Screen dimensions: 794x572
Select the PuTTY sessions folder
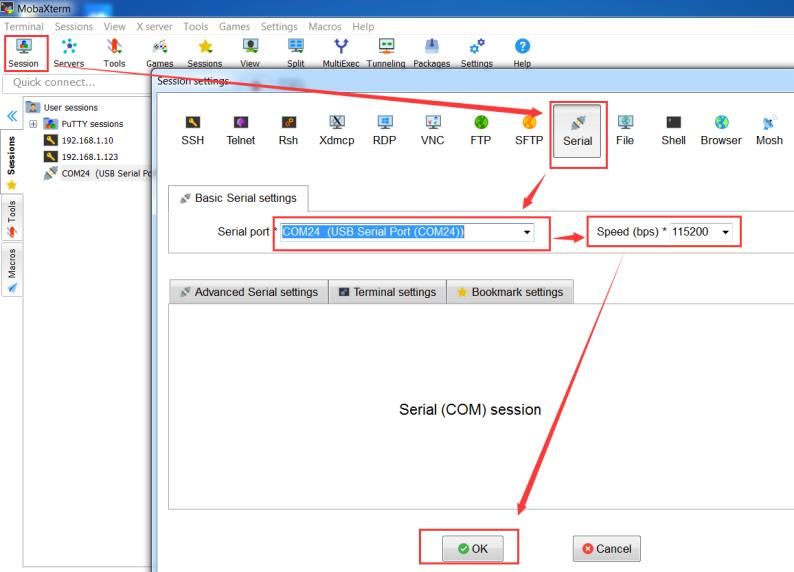pyautogui.click(x=84, y=124)
